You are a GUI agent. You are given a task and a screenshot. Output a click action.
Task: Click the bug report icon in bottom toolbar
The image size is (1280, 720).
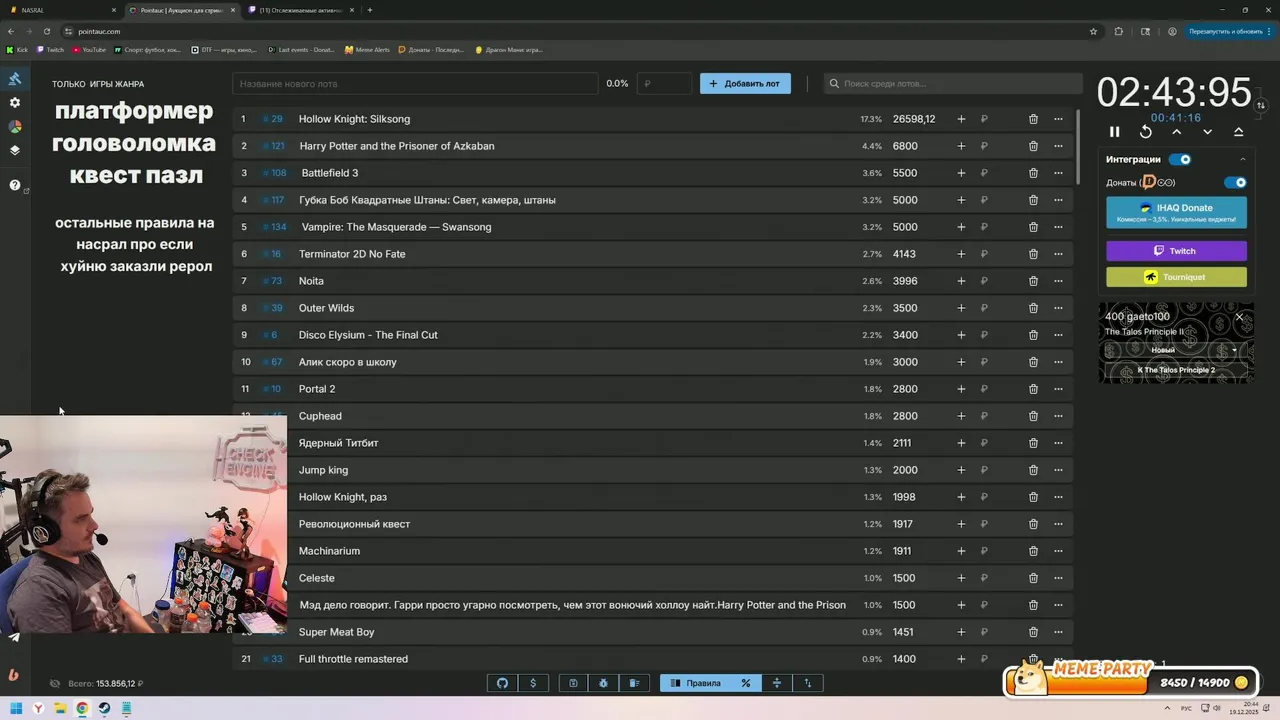[604, 683]
